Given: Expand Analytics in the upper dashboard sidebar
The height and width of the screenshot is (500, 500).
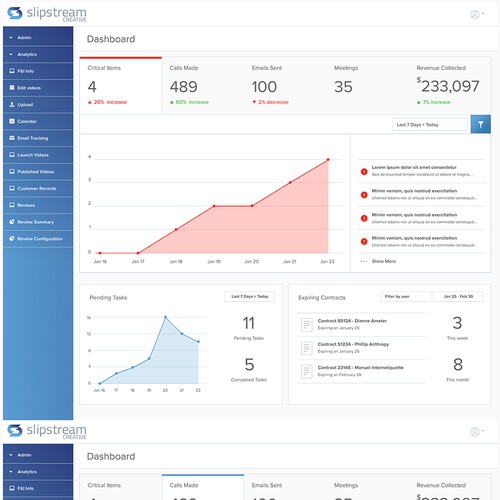Looking at the screenshot, I should (x=38, y=54).
